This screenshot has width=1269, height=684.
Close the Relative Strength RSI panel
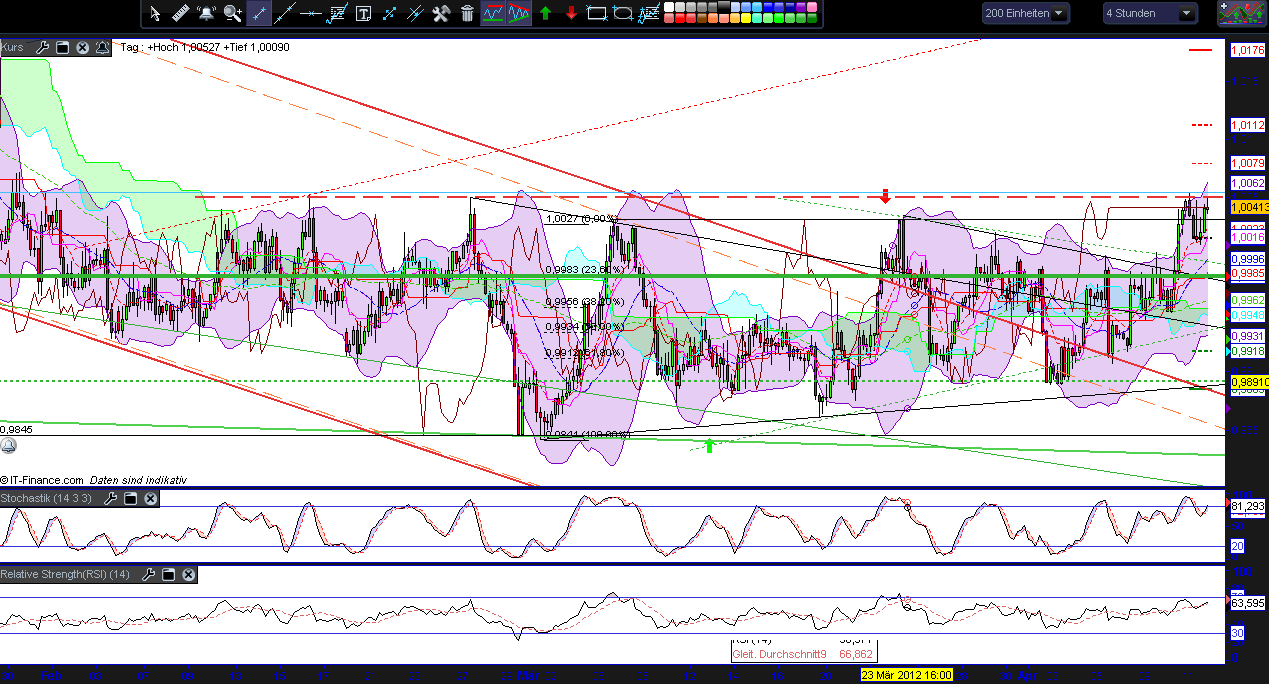coord(188,574)
